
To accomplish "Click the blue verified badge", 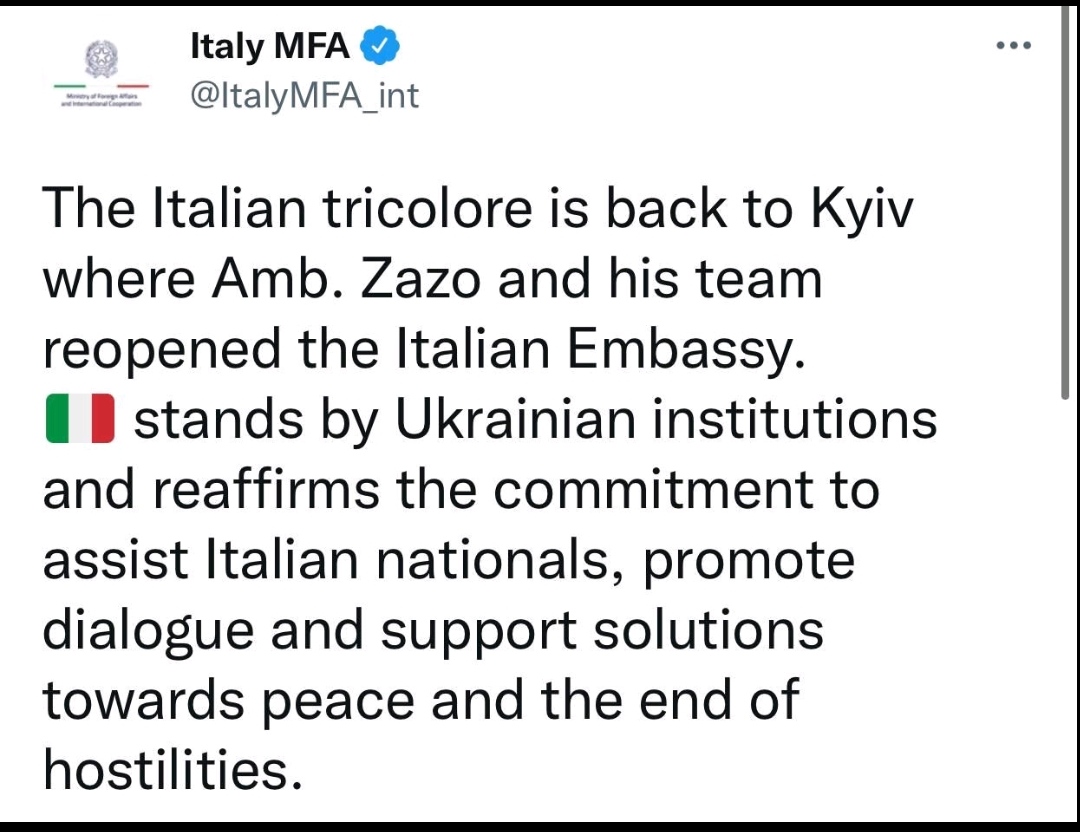I will click(x=380, y=45).
